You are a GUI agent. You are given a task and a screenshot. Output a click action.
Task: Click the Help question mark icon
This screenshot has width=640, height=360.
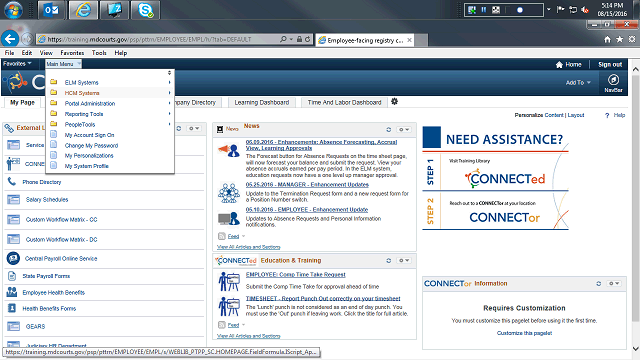(x=607, y=116)
